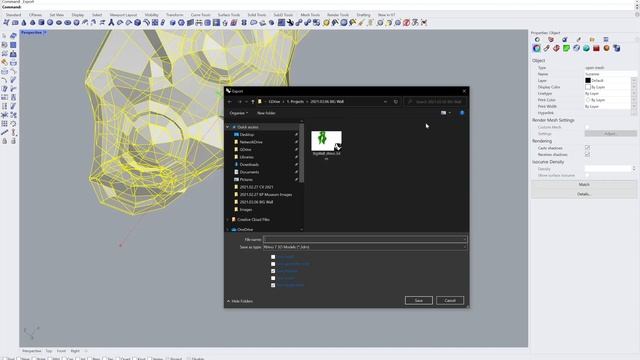Go forward in Export dialog navigation
Image resolution: width=640 pixels, height=360 pixels.
[240, 102]
